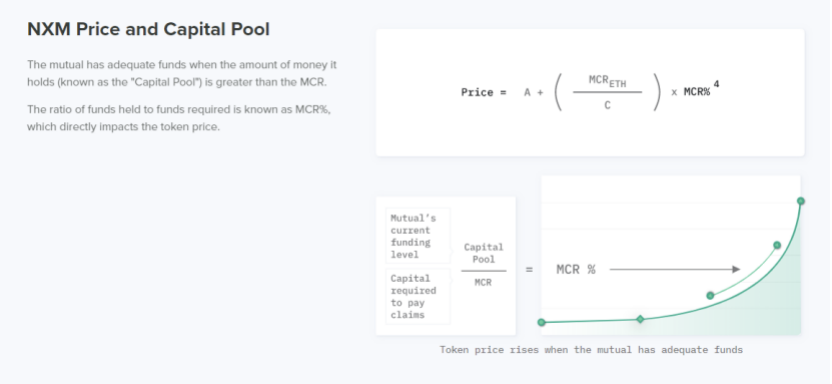832x384 pixels.
Task: Click the diamond marker on the price curve
Action: (640, 319)
